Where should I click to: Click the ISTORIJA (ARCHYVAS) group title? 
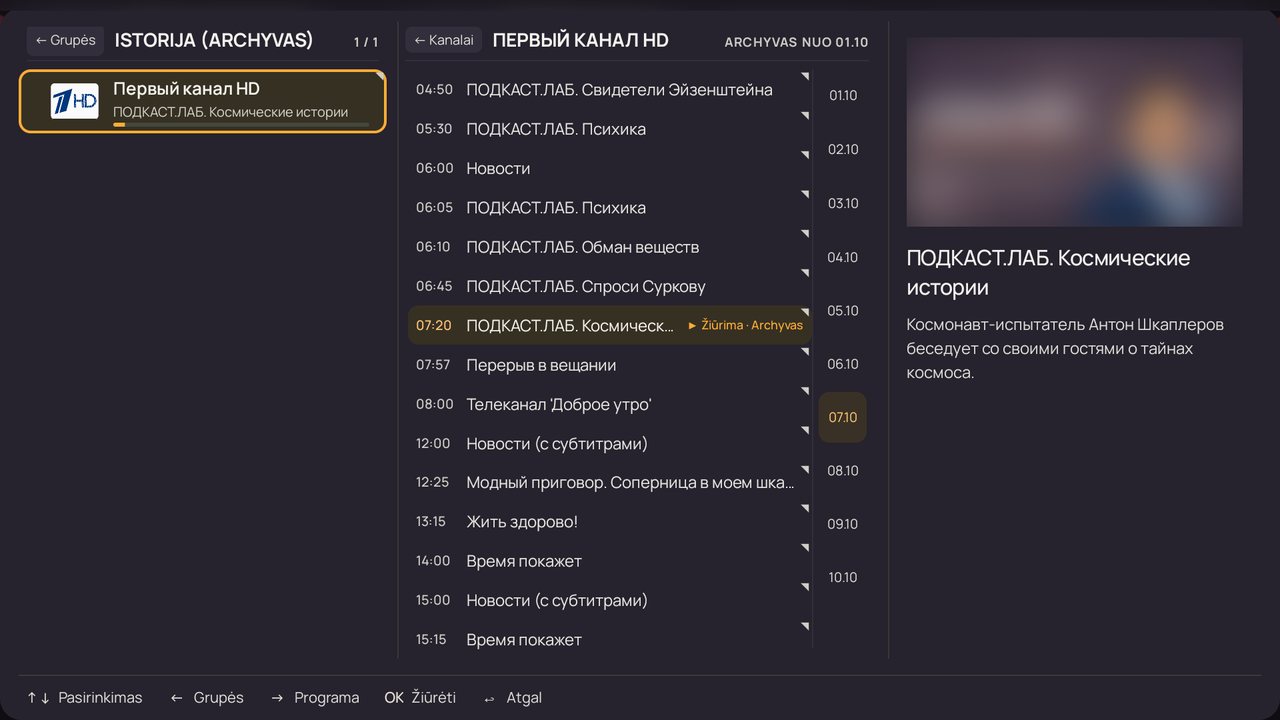pos(214,40)
